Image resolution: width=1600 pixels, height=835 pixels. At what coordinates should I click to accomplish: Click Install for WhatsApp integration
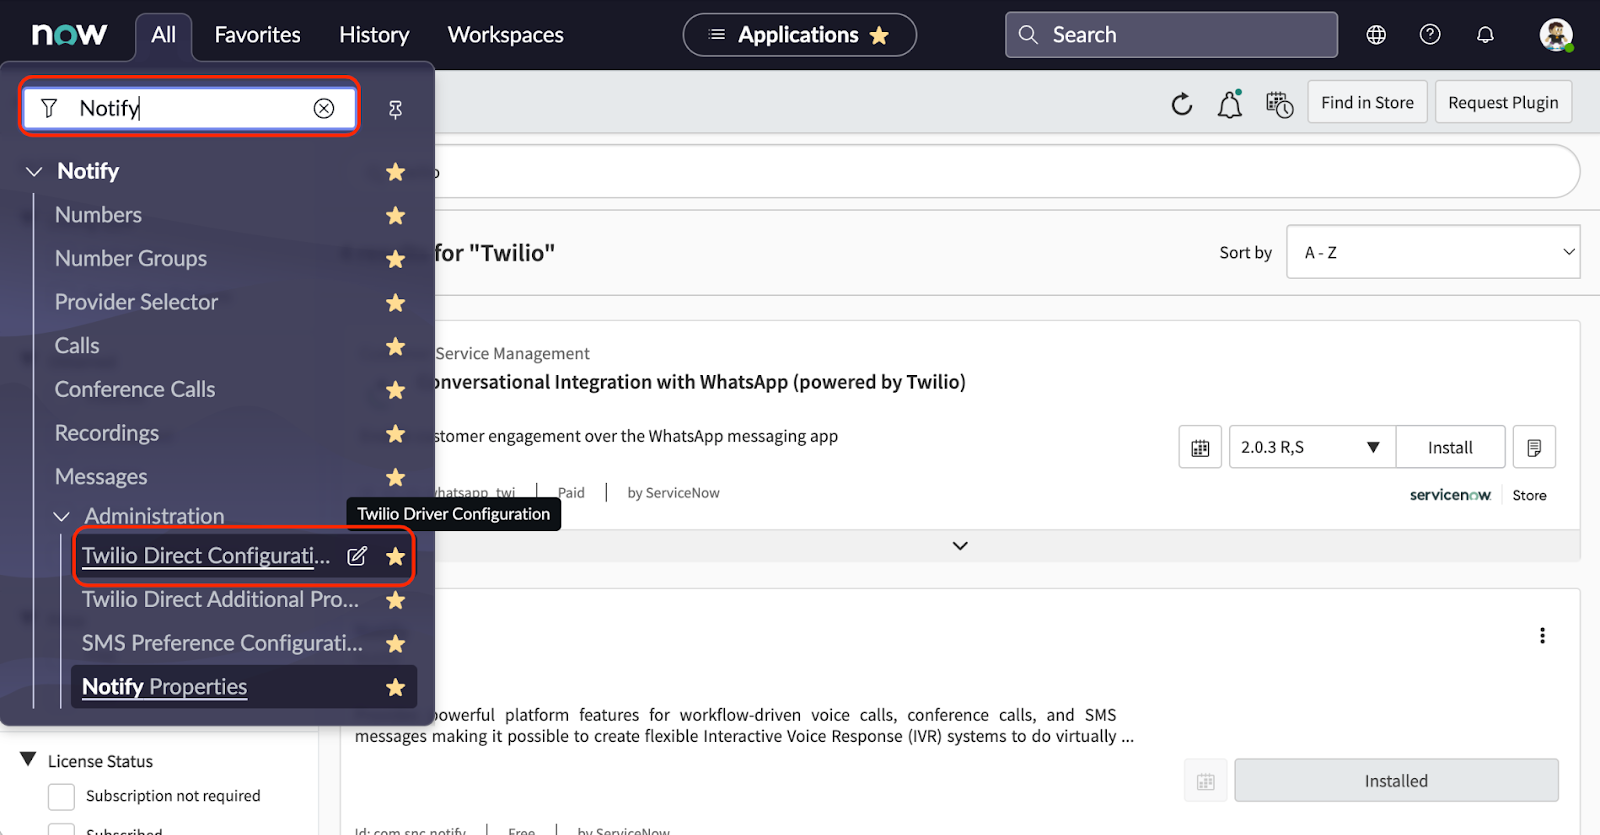pos(1450,447)
